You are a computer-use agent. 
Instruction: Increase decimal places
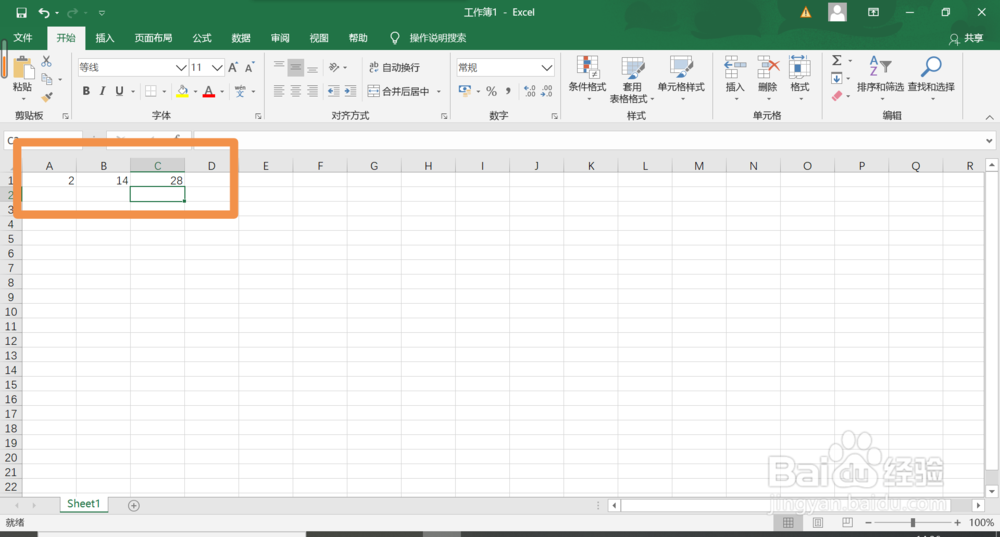(529, 91)
